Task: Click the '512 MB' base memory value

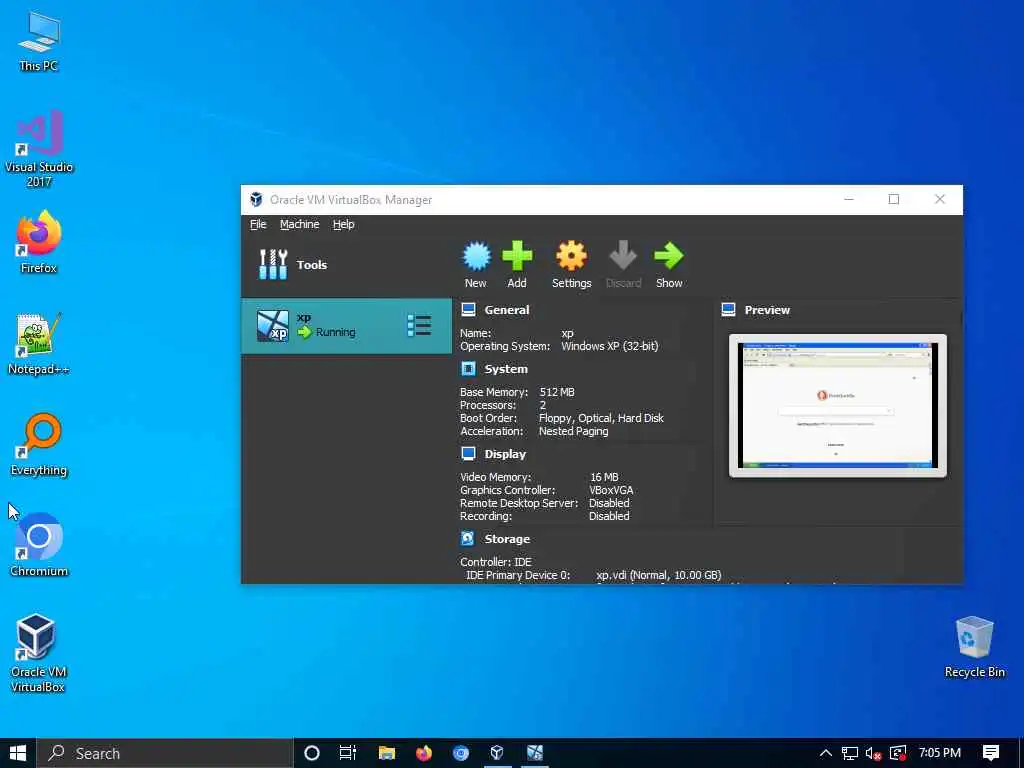Action: click(x=557, y=392)
